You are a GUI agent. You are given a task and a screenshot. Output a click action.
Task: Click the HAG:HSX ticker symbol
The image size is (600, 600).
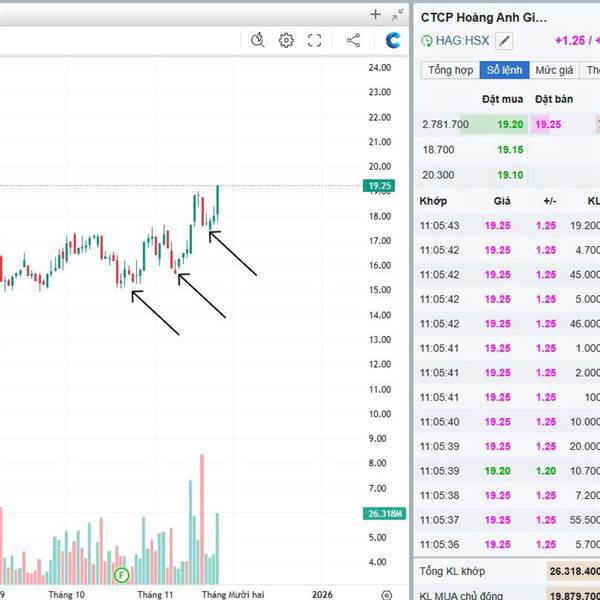click(x=464, y=41)
